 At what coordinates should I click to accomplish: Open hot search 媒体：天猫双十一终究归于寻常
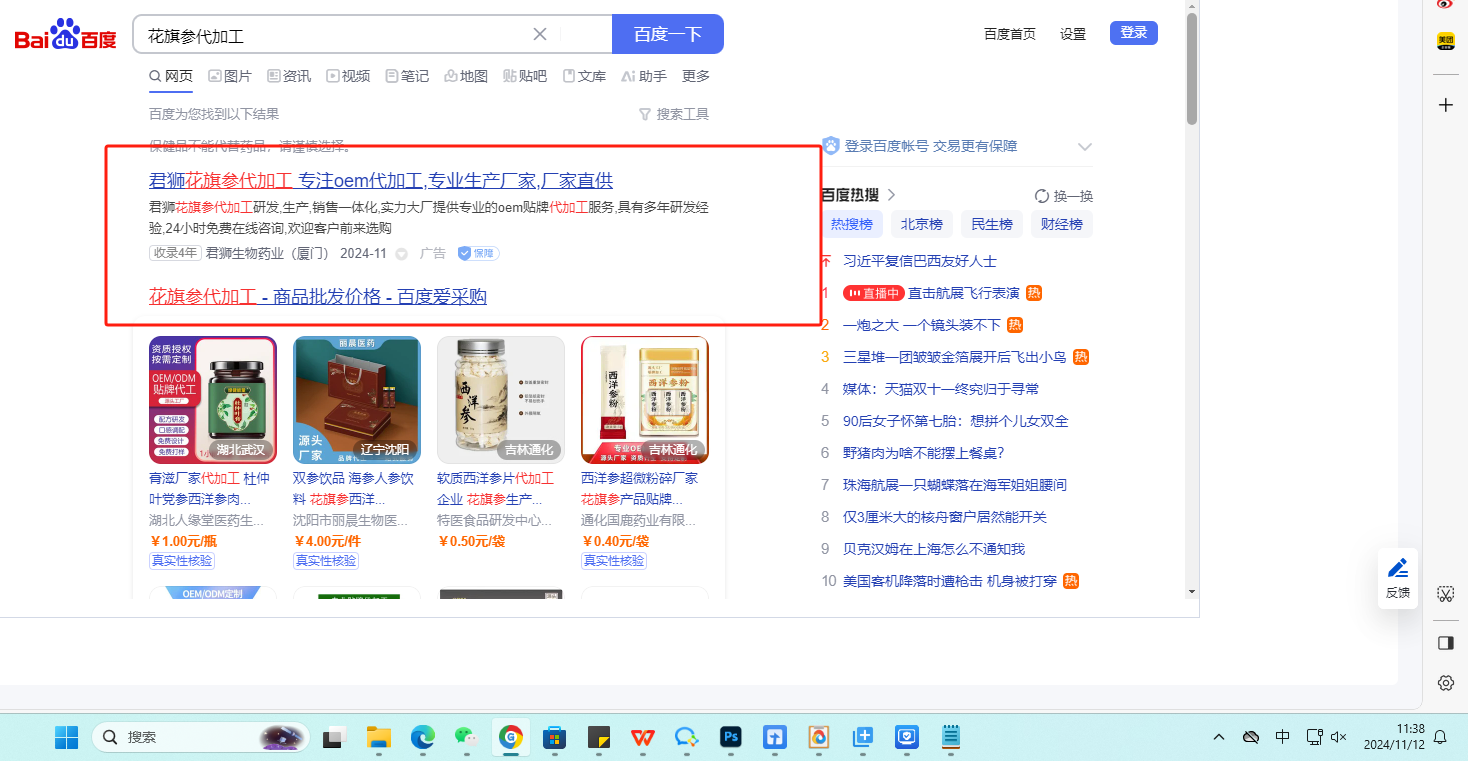pos(941,389)
